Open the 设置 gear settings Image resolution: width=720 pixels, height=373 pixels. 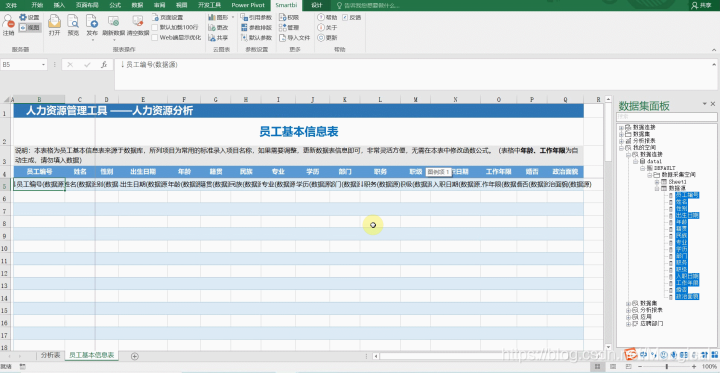tap(29, 17)
